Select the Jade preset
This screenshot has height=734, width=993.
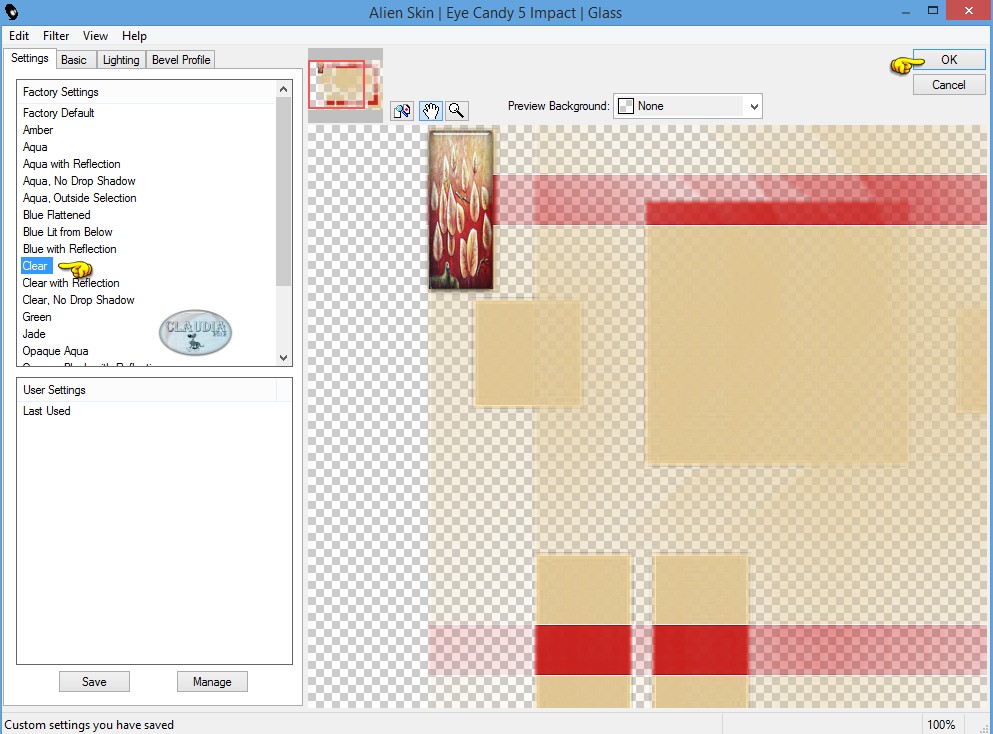34,334
